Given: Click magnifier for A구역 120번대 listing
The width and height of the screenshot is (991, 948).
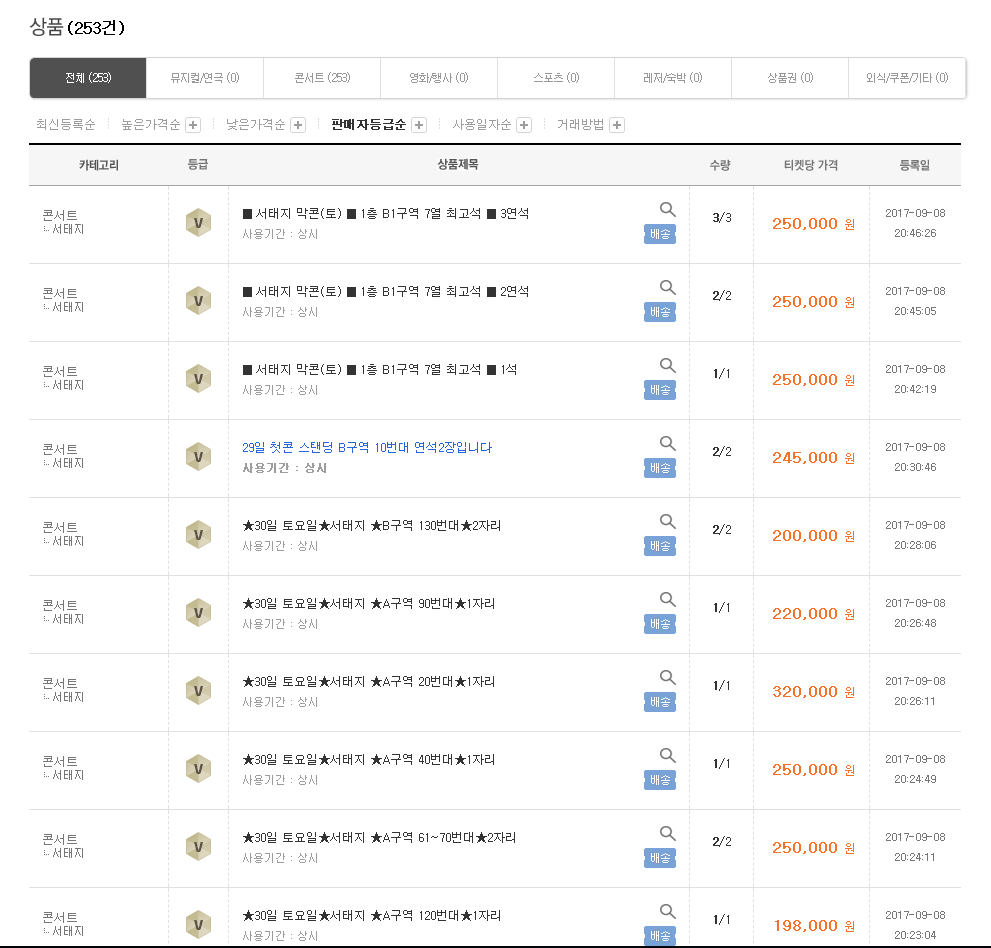Looking at the screenshot, I should click(667, 911).
